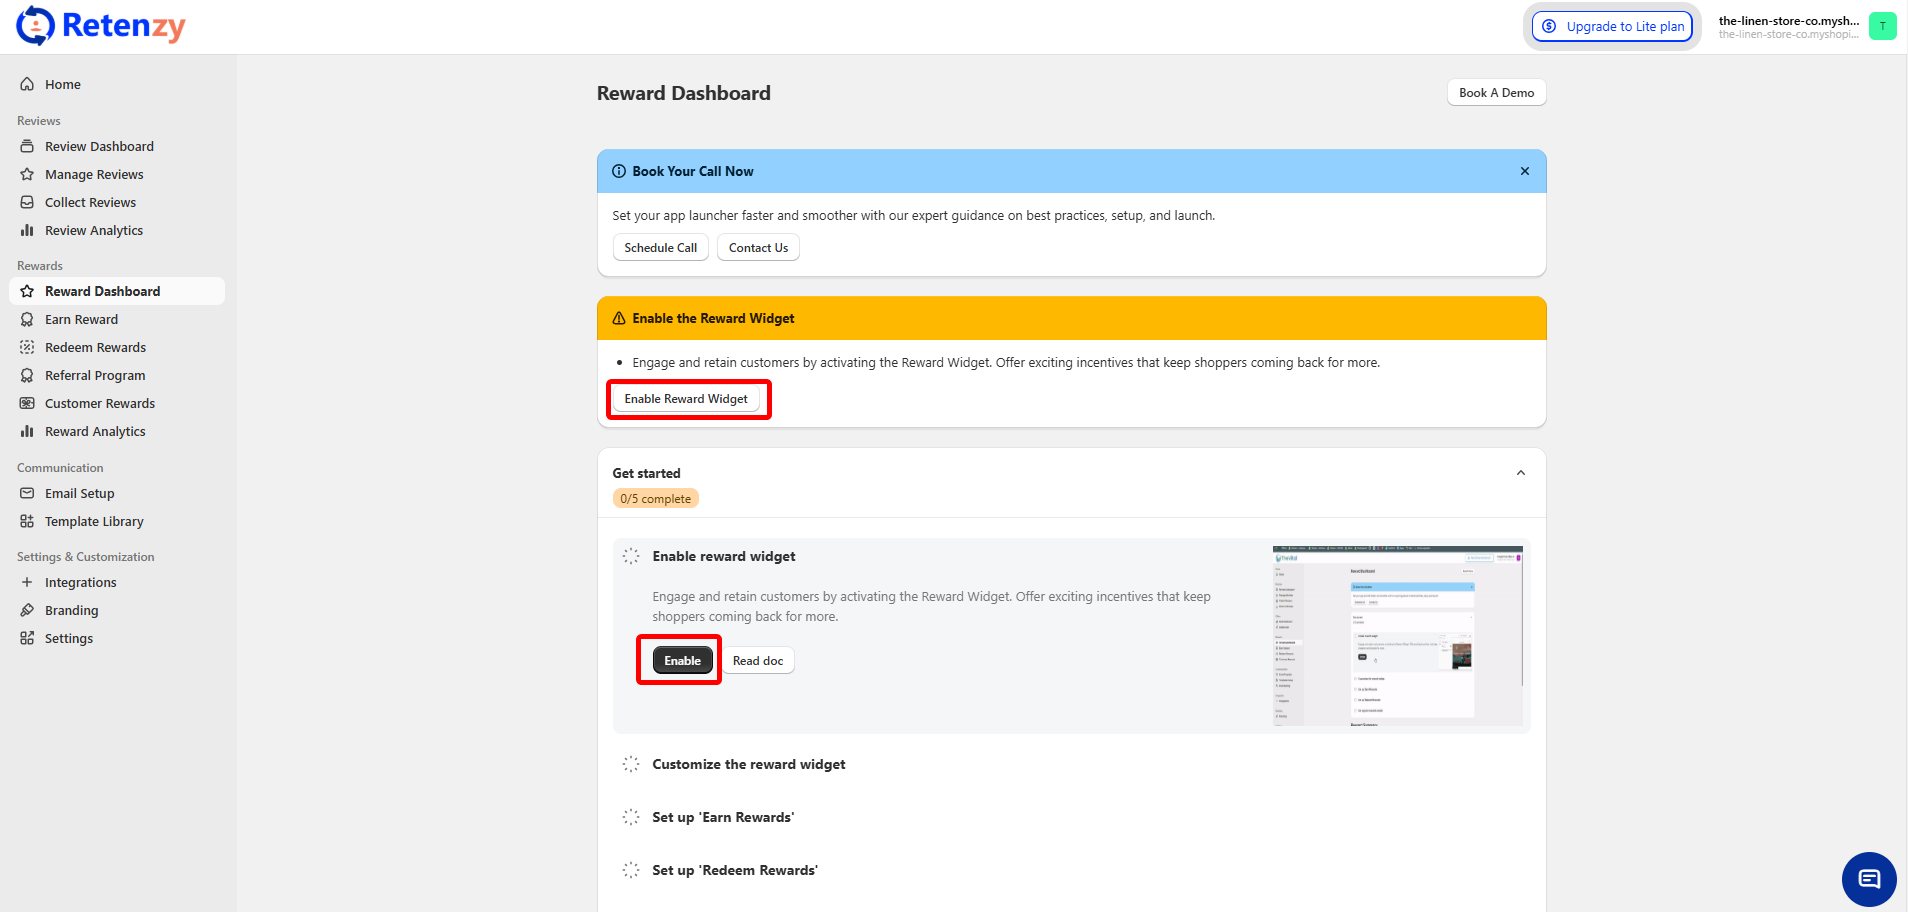Dismiss the Book Your Call Now banner
The height and width of the screenshot is (912, 1908).
tap(1524, 172)
